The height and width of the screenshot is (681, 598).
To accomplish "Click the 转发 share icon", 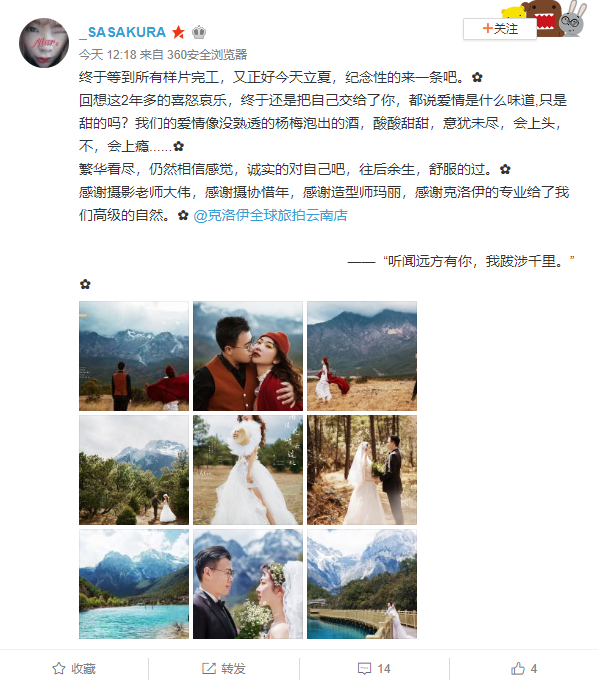I will click(208, 668).
